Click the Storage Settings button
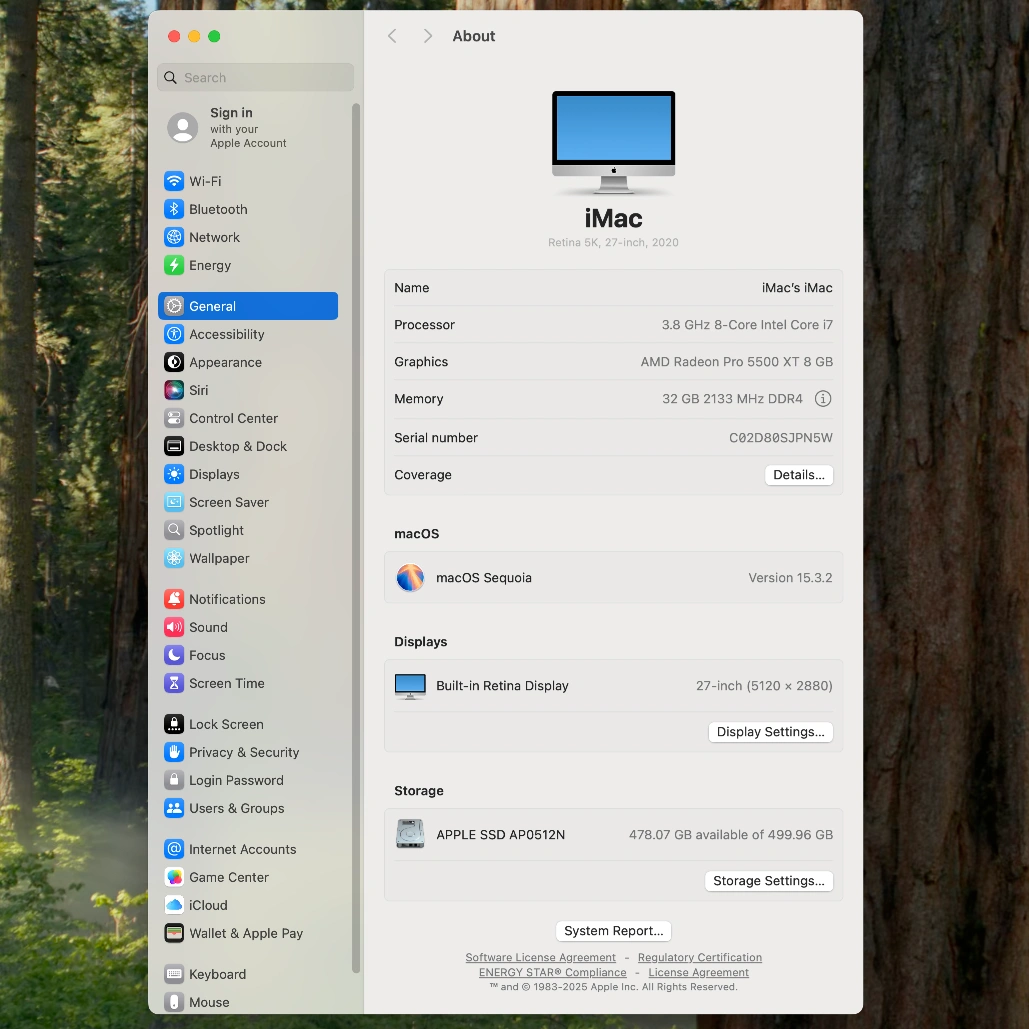The image size is (1029, 1029). coord(768,881)
